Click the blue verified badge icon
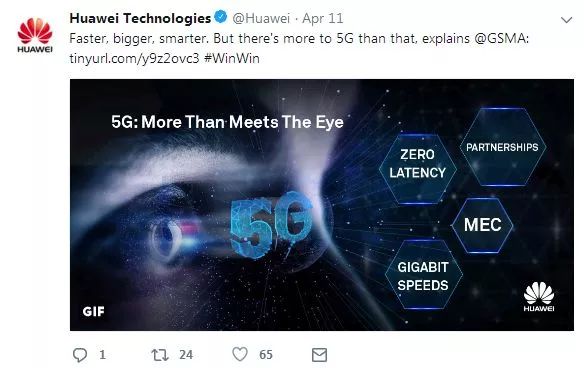Screen dimensions: 584x368 tap(221, 17)
